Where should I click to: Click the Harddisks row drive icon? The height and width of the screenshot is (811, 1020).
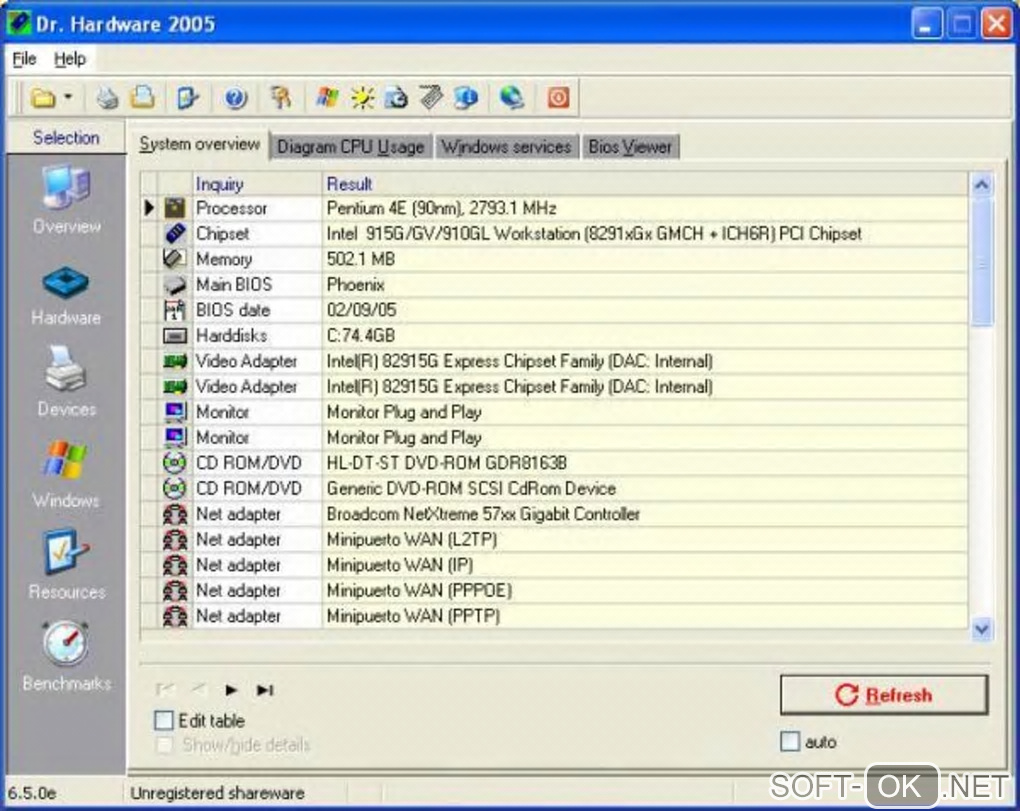point(174,336)
